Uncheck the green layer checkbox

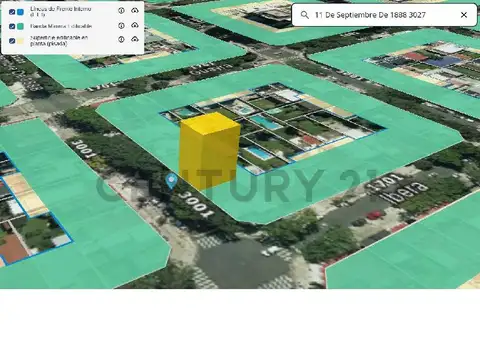(x=12, y=26)
